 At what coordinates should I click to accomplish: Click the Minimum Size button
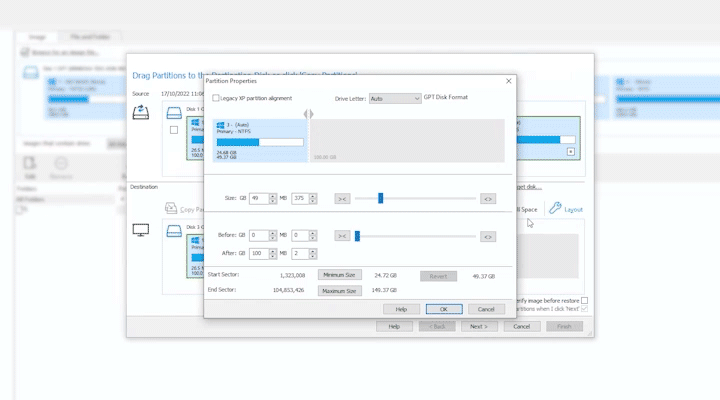339,275
